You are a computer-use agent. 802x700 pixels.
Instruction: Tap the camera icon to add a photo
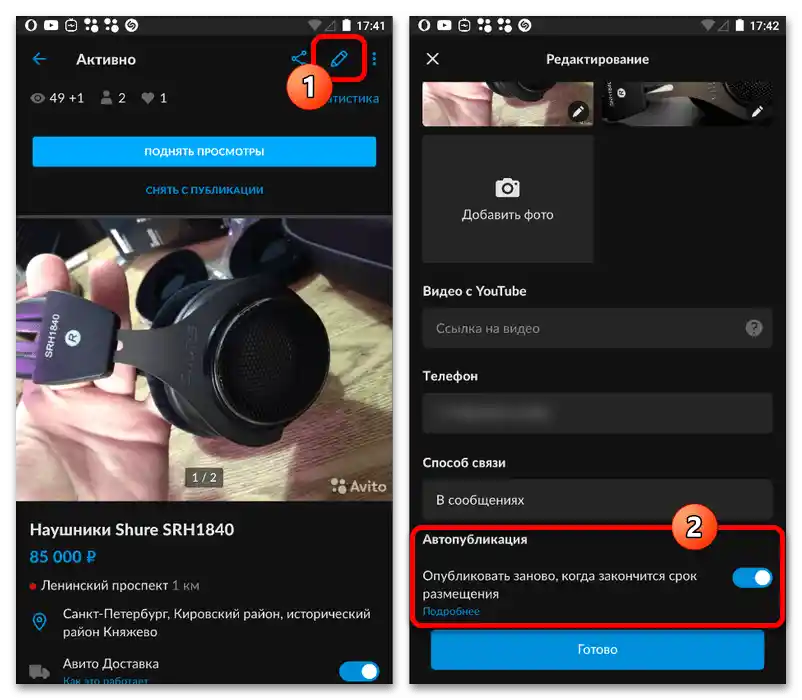[x=507, y=188]
